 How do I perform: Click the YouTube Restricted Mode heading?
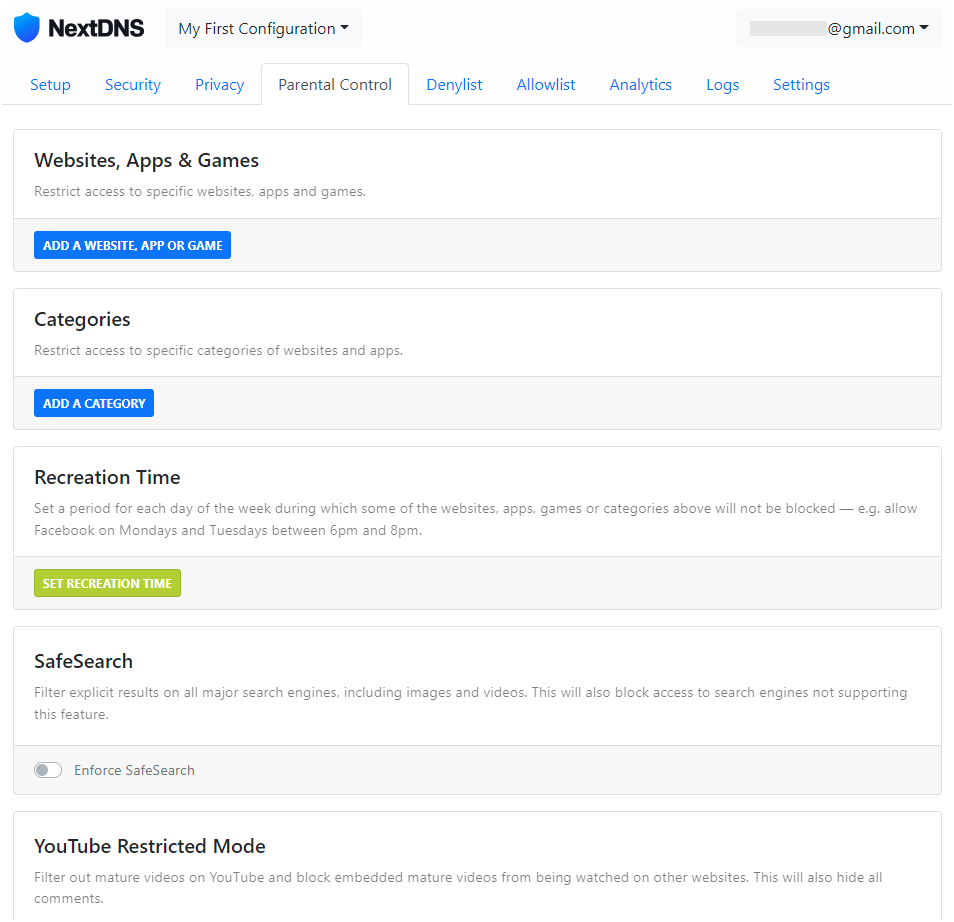(150, 846)
